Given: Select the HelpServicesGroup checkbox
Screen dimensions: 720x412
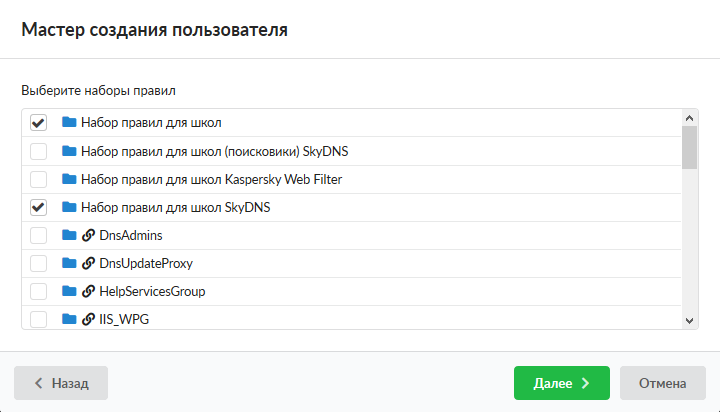Looking at the screenshot, I should click(x=39, y=292).
